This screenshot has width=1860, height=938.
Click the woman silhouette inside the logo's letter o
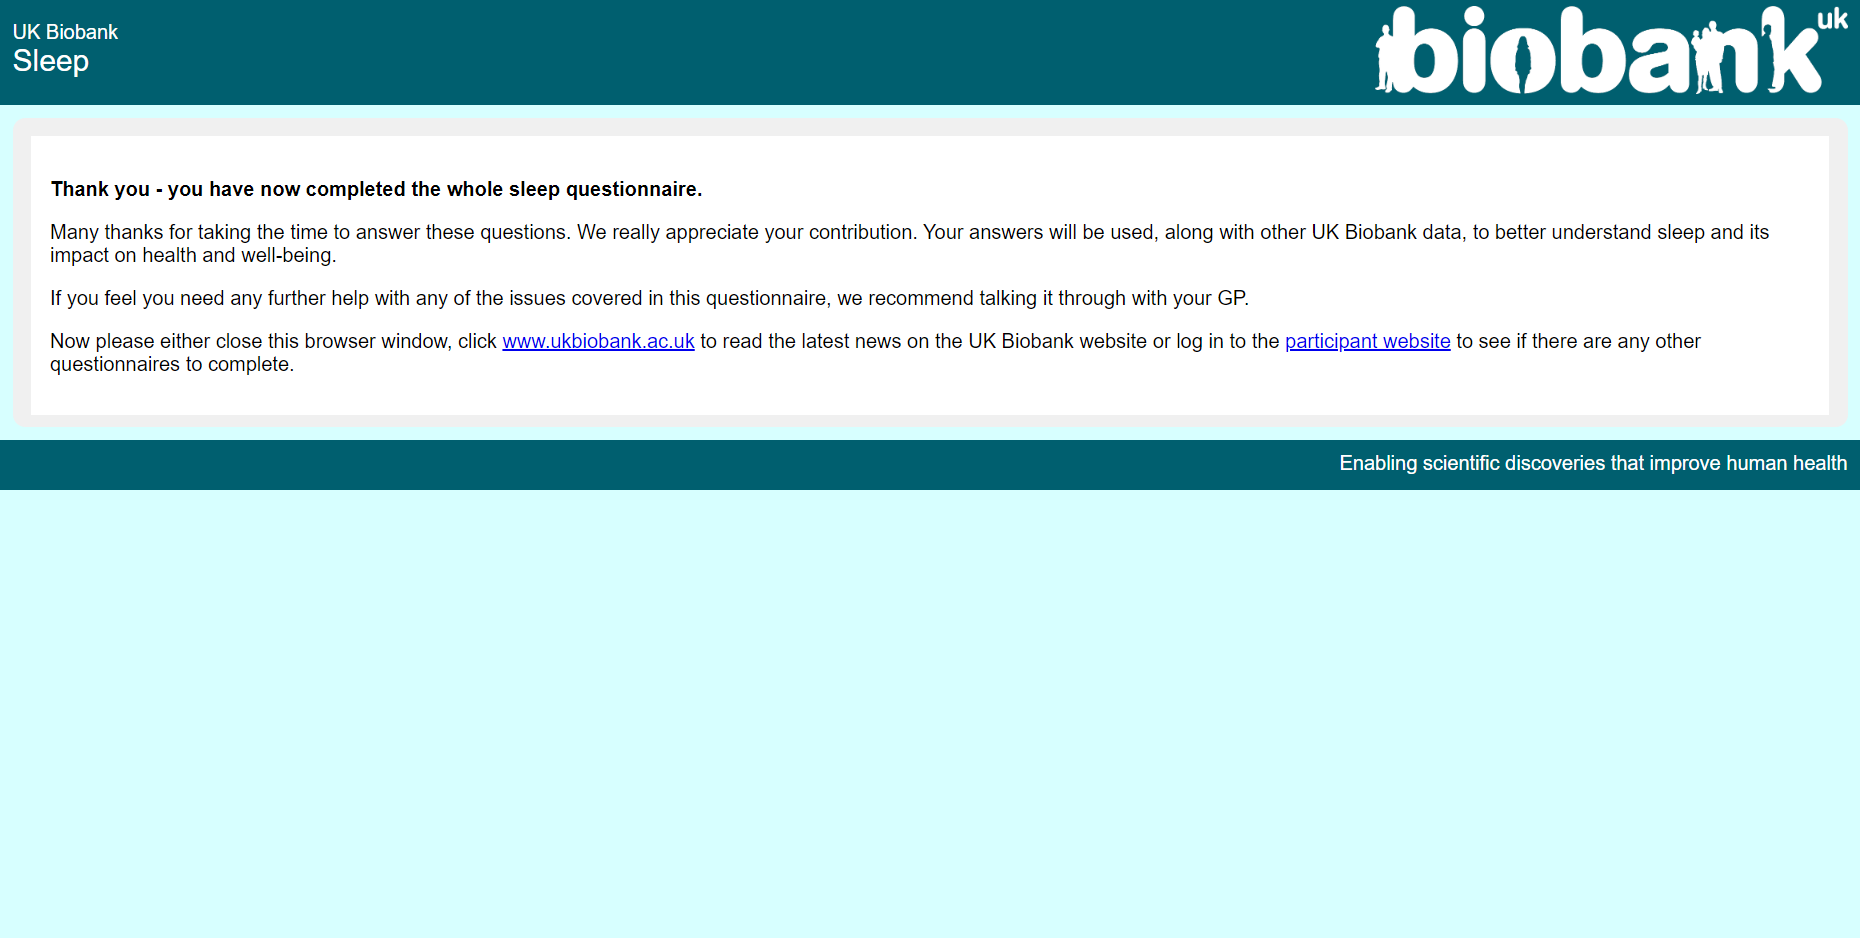[1523, 62]
